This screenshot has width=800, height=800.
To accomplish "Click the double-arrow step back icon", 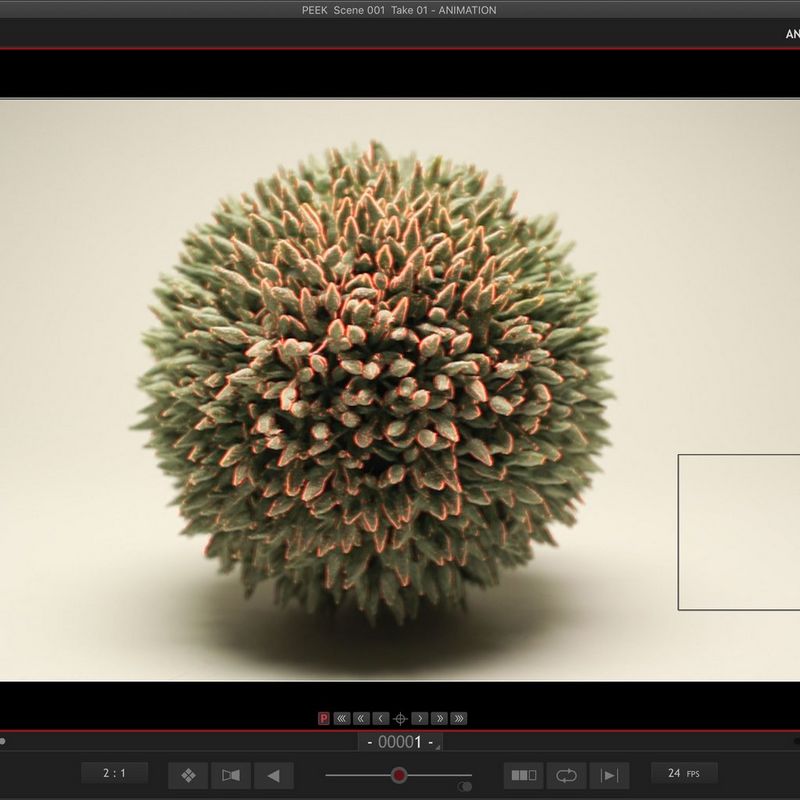I will click(x=361, y=717).
